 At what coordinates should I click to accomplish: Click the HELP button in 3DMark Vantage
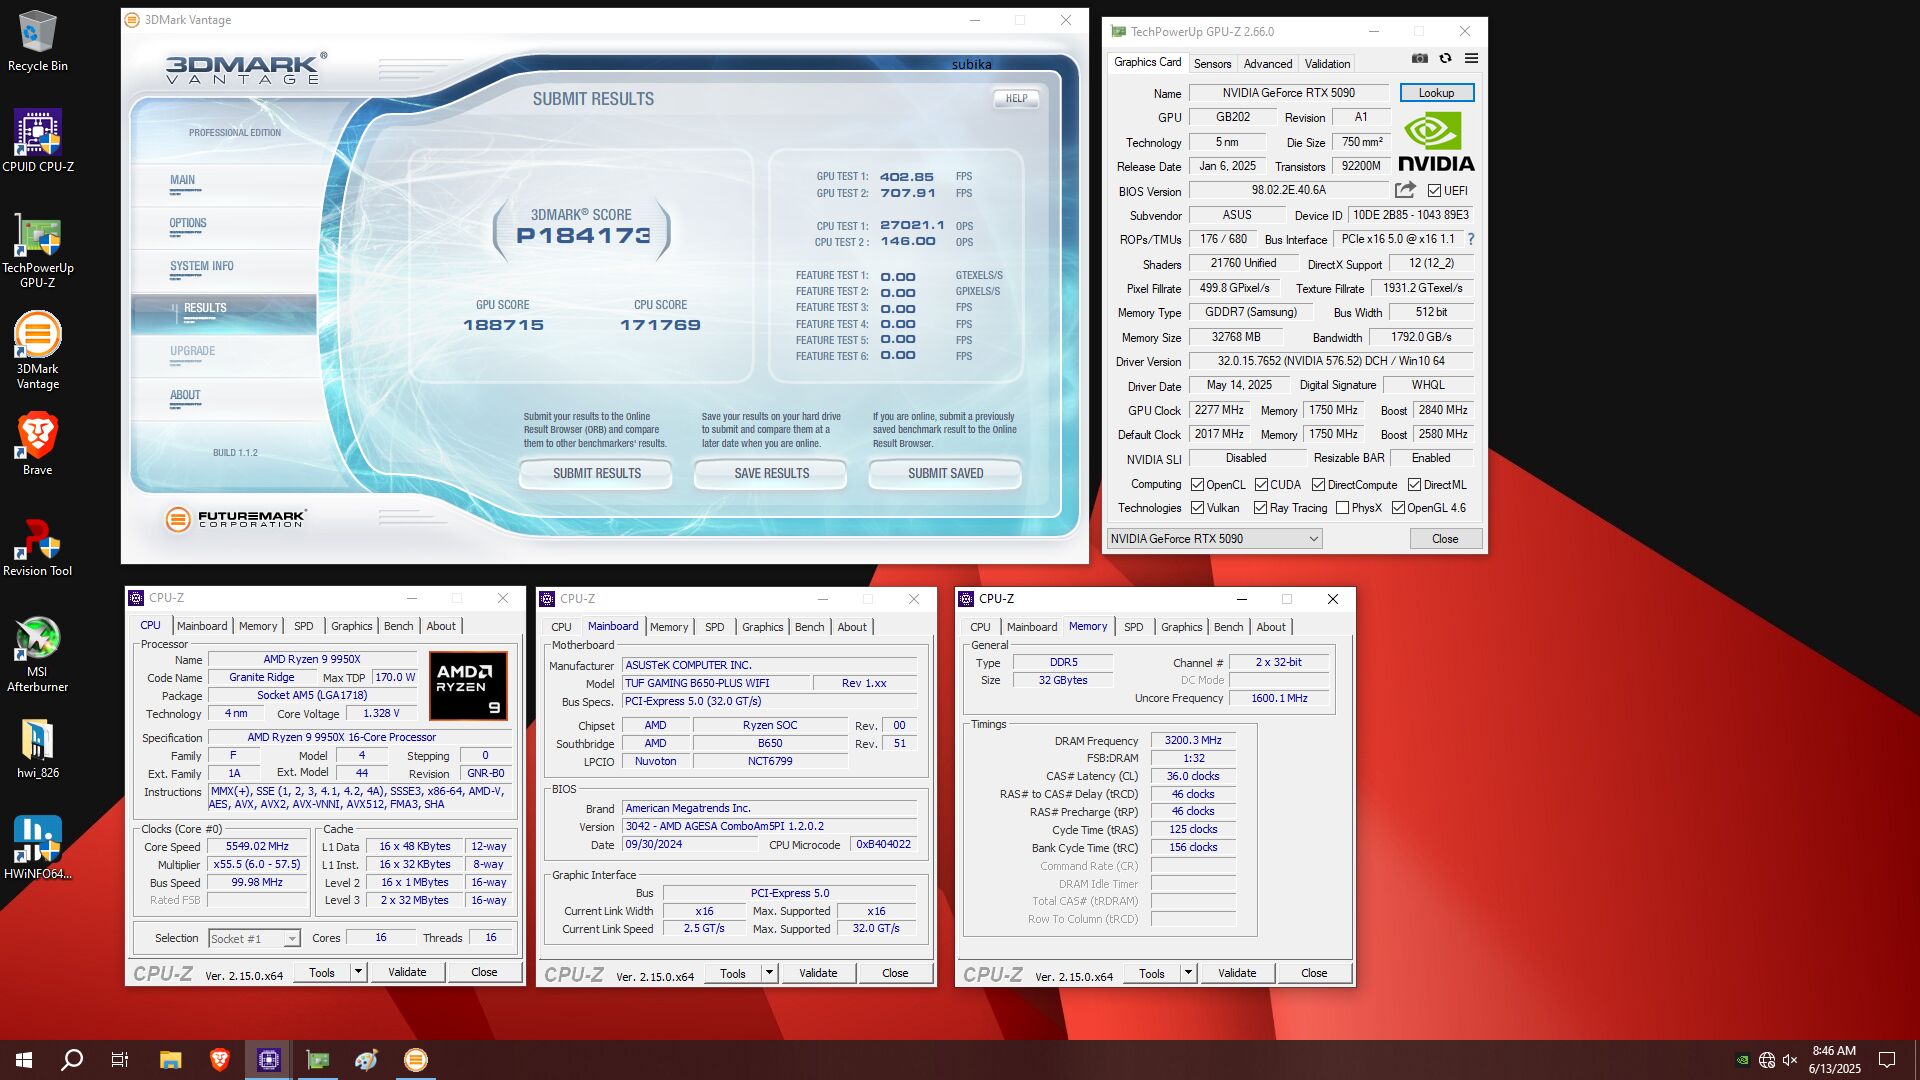pyautogui.click(x=1016, y=98)
